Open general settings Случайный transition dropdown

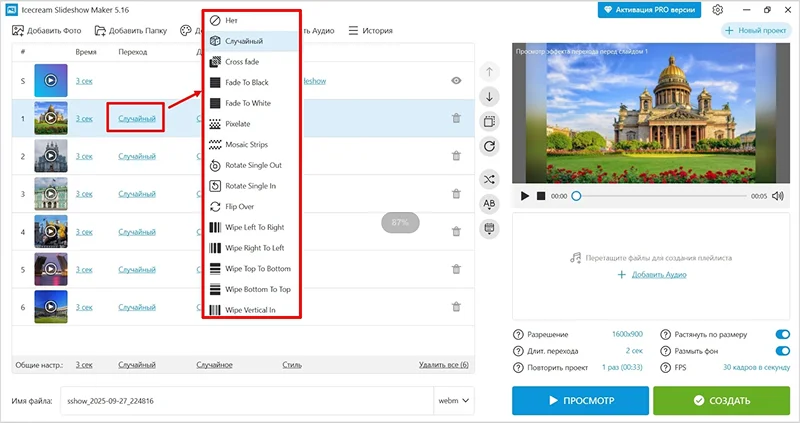click(137, 365)
